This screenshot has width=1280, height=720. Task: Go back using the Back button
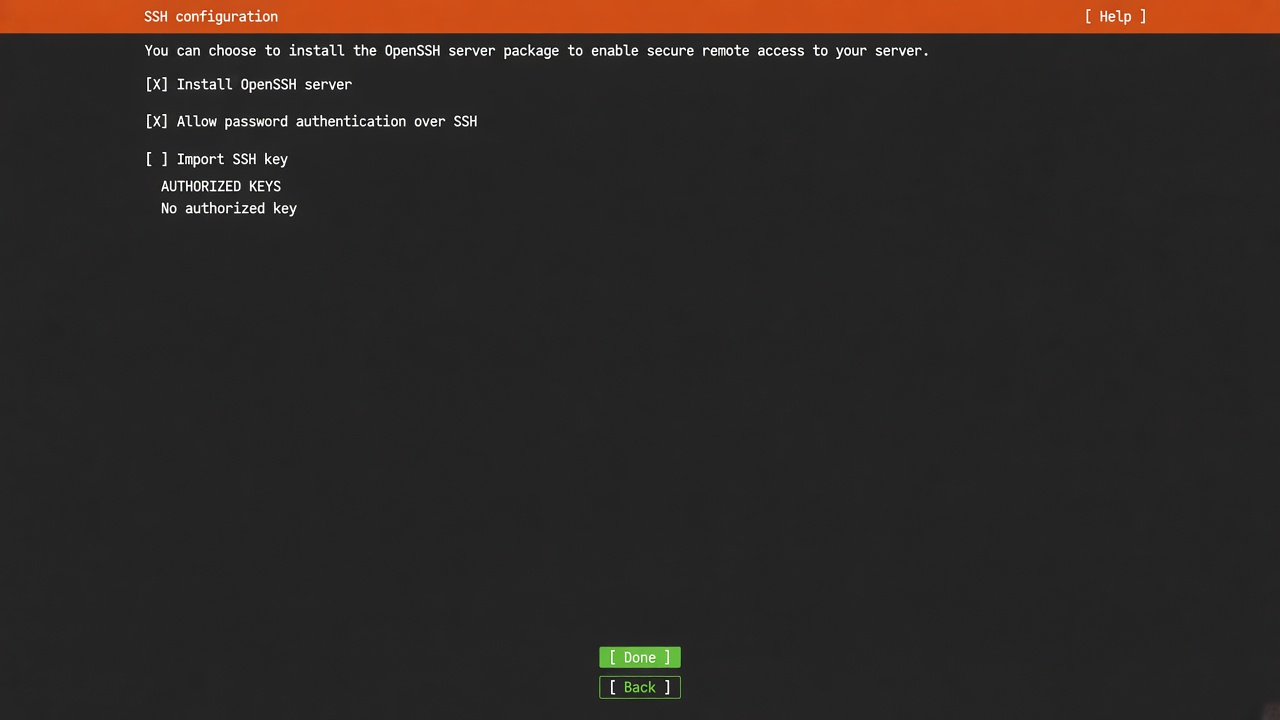(x=640, y=687)
